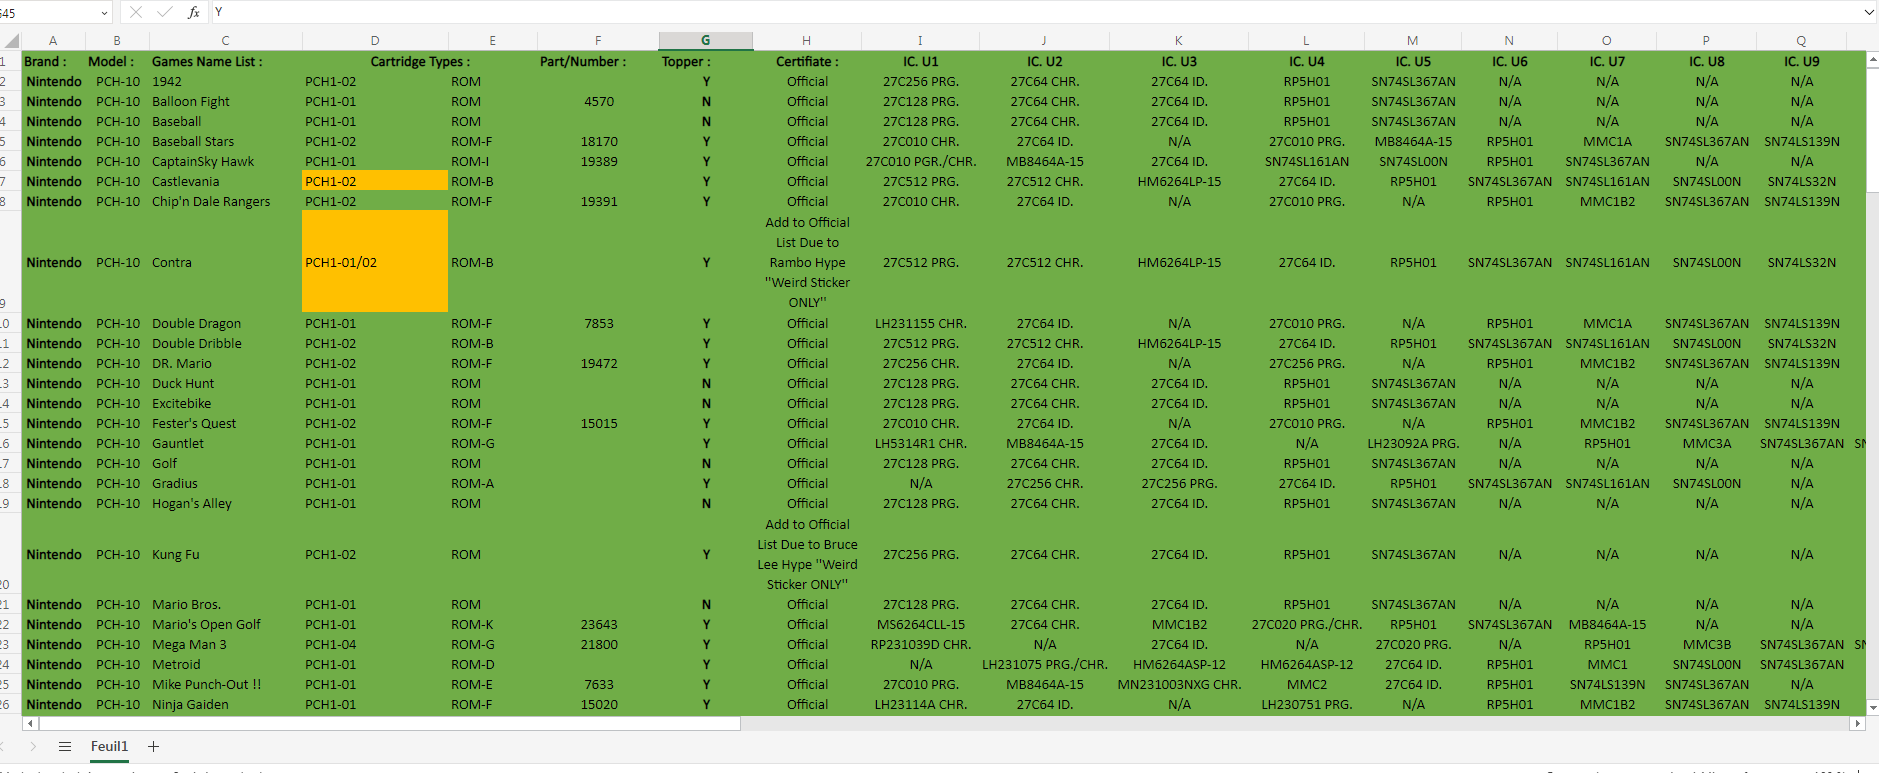Select the '1942' game name cell
Screen dimensions: 1879x773
tap(226, 81)
